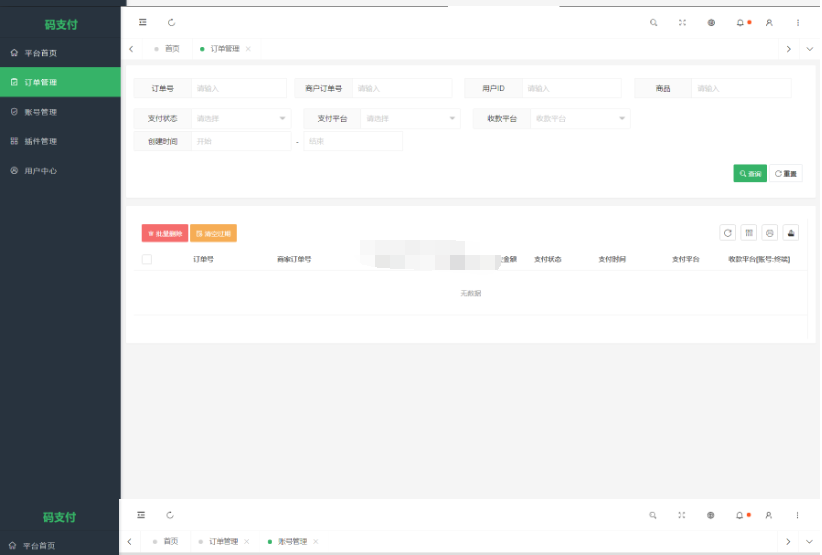This screenshot has width=822, height=555.
Task: Click the 码支付 logo in upper sidebar
Action: point(61,24)
